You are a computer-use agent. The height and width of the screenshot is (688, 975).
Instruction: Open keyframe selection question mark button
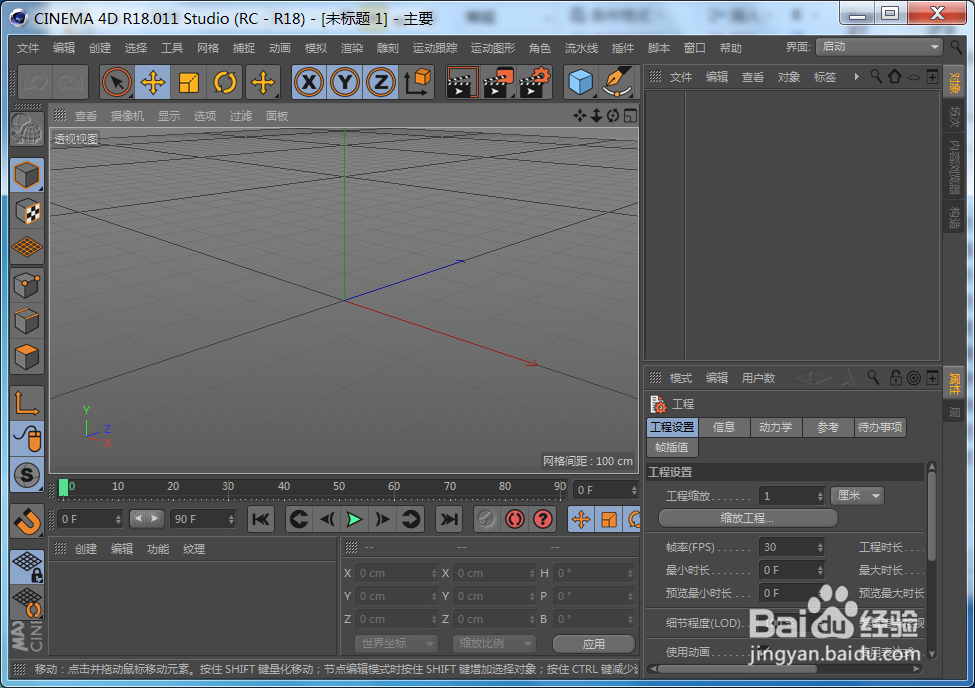tap(543, 519)
